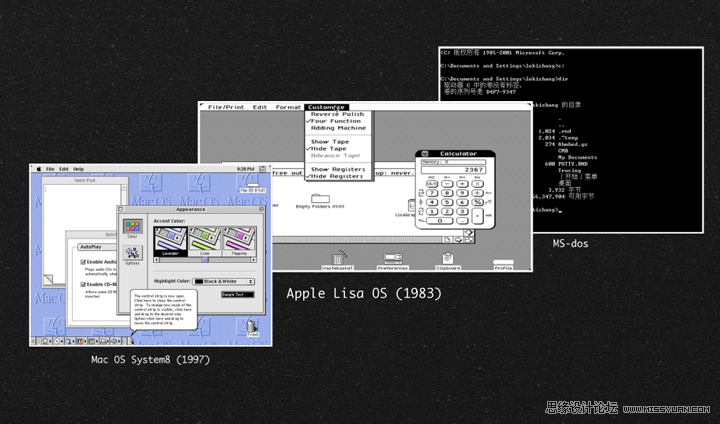Toggle the Enable Audio checkbox
720x424 pixels.
click(x=83, y=262)
